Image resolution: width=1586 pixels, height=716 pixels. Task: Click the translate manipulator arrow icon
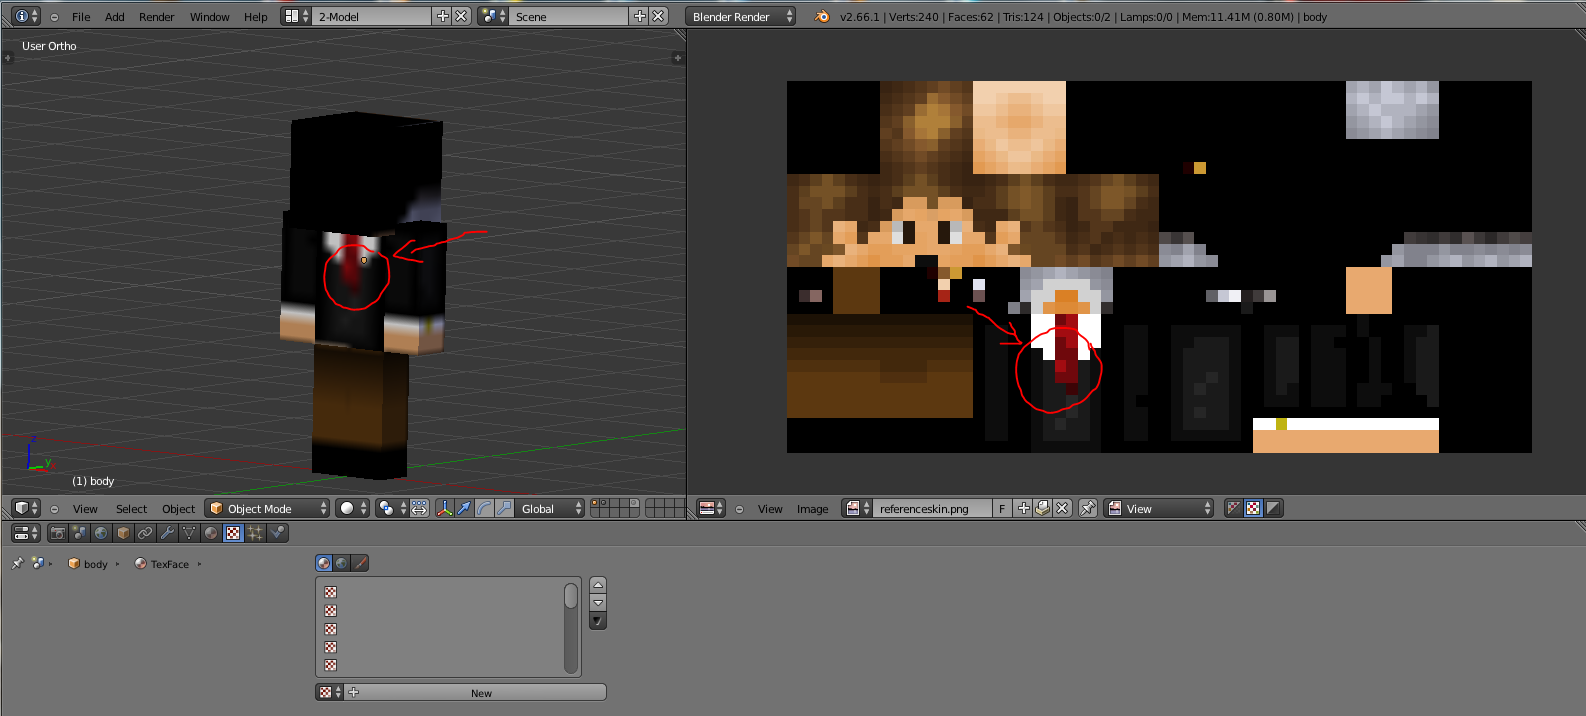(464, 508)
